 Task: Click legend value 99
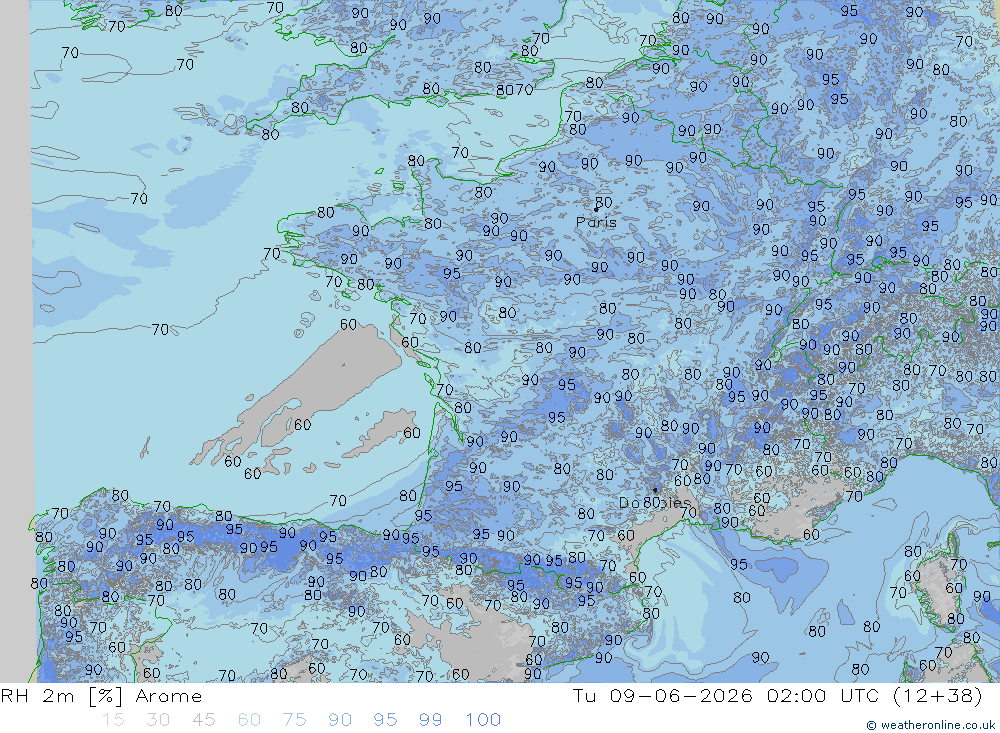pos(430,720)
